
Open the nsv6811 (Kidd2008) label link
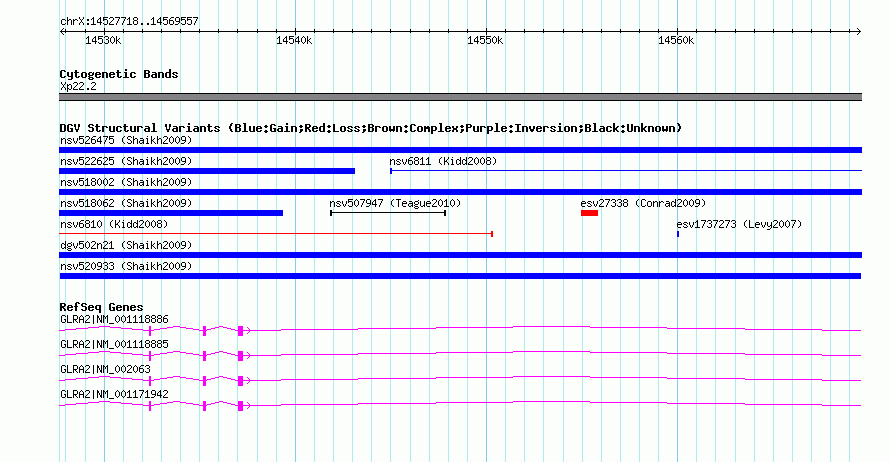443,161
